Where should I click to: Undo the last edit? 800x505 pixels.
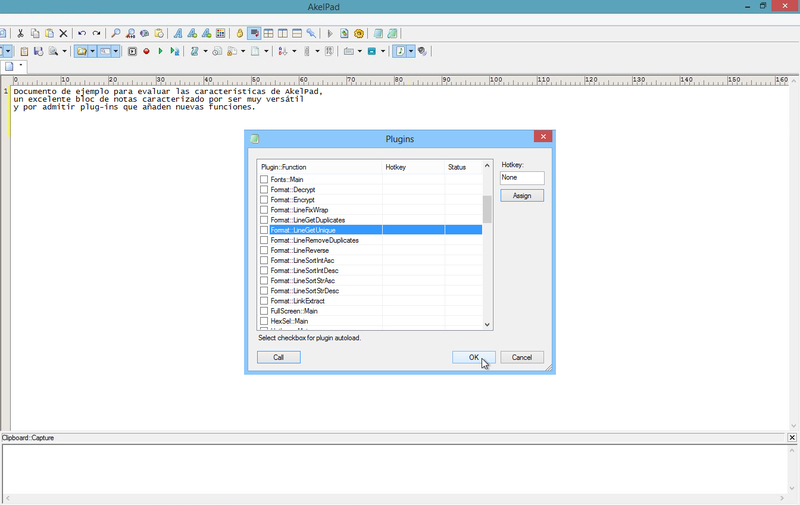pos(82,34)
